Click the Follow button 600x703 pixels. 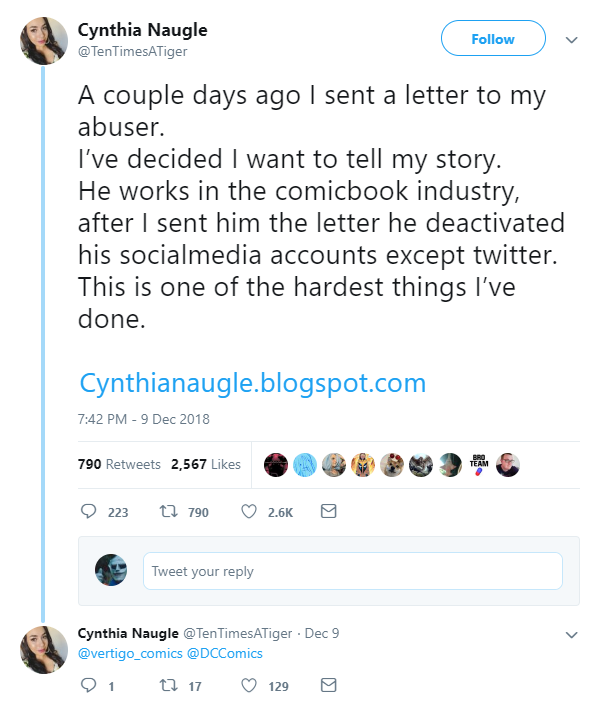[493, 38]
